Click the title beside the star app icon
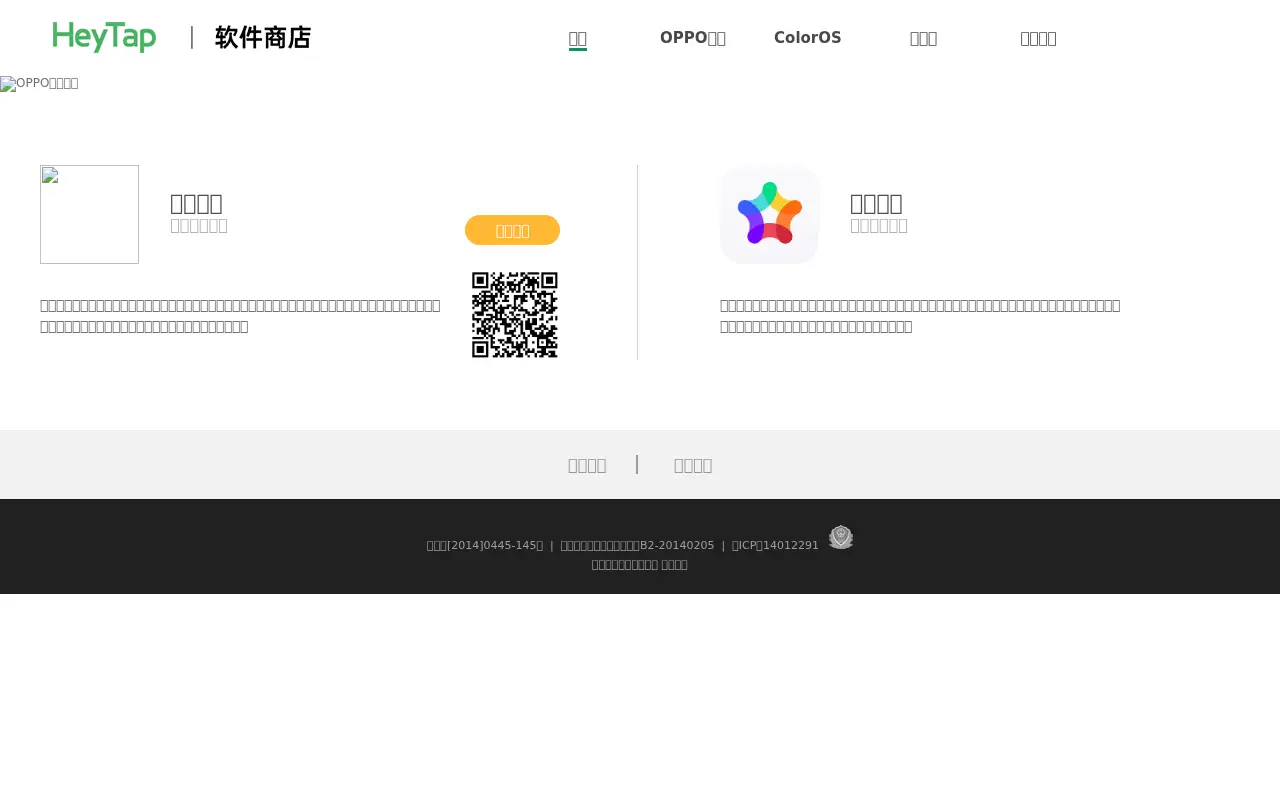This screenshot has width=1280, height=800. [x=876, y=203]
